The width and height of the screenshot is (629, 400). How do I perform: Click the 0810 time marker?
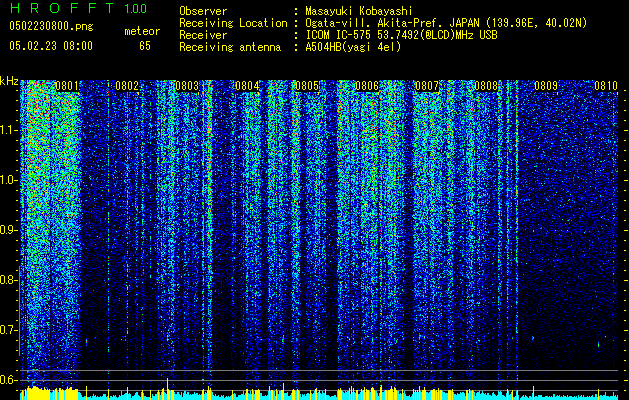click(x=606, y=86)
